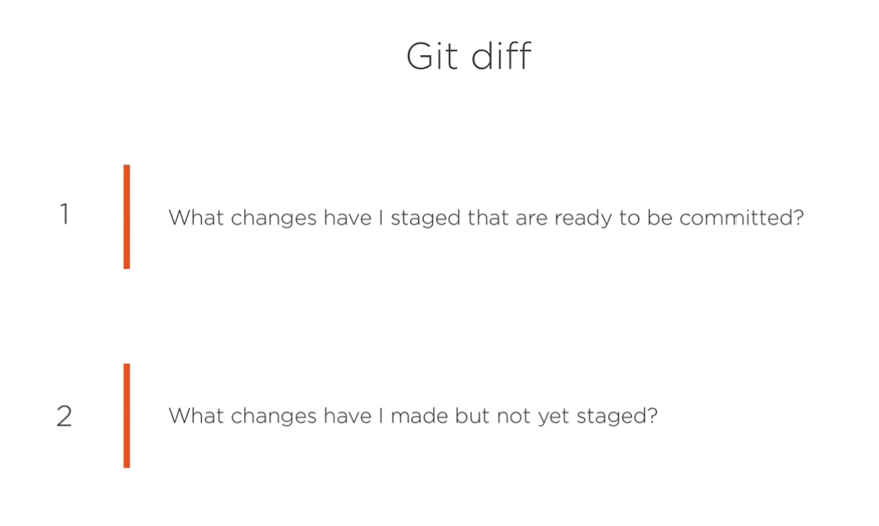Image resolution: width=879 pixels, height=526 pixels.
Task: Click the "Git diff" slide title
Action: click(468, 56)
